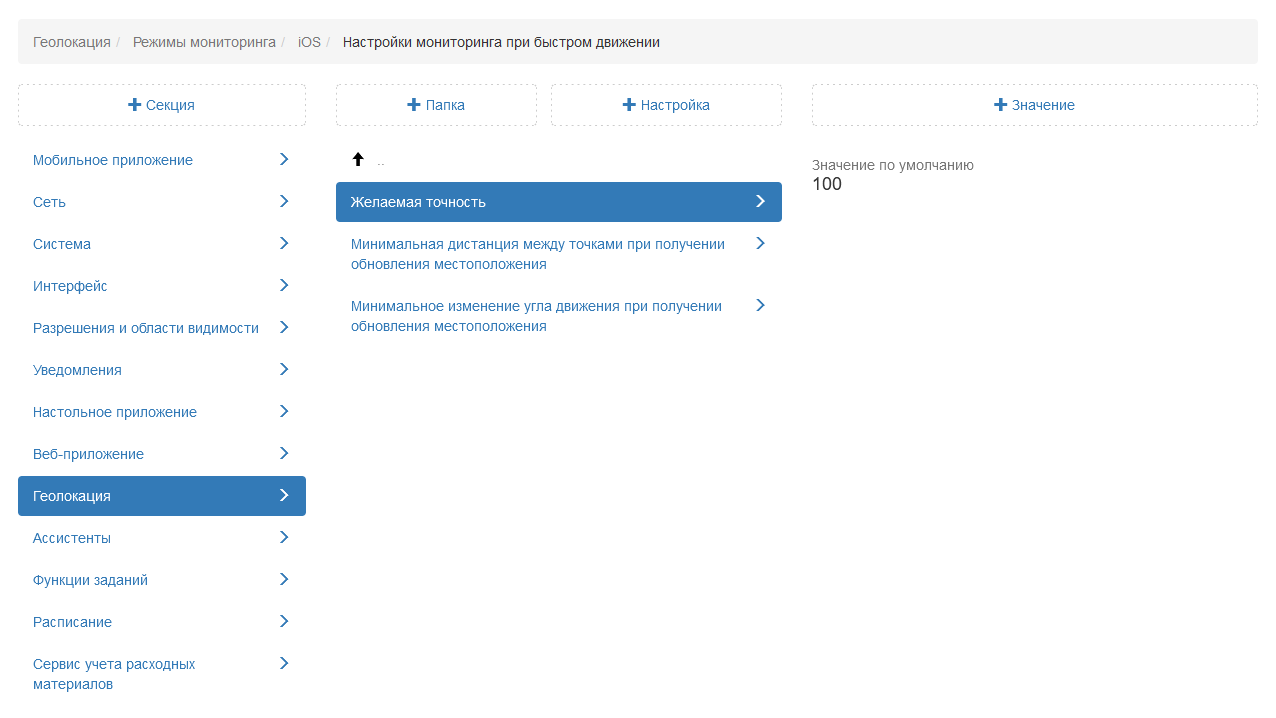
Task: Click plus icon on Папка button
Action: 414,105
